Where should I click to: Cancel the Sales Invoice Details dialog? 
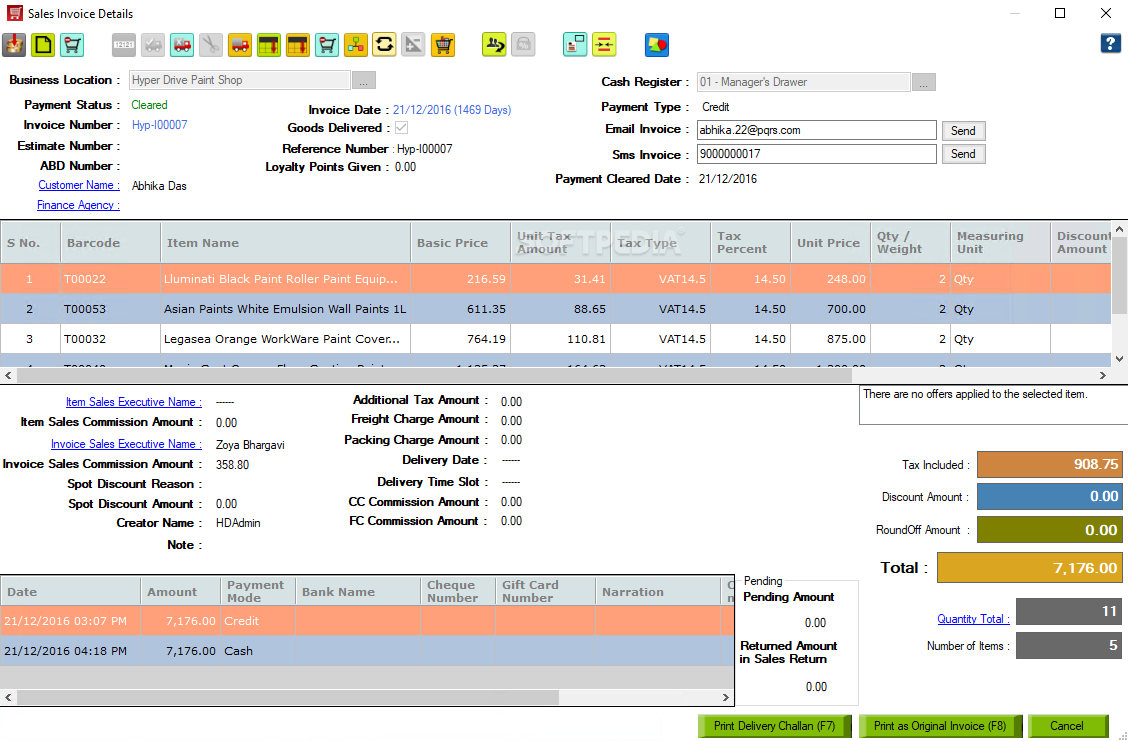[x=1067, y=726]
